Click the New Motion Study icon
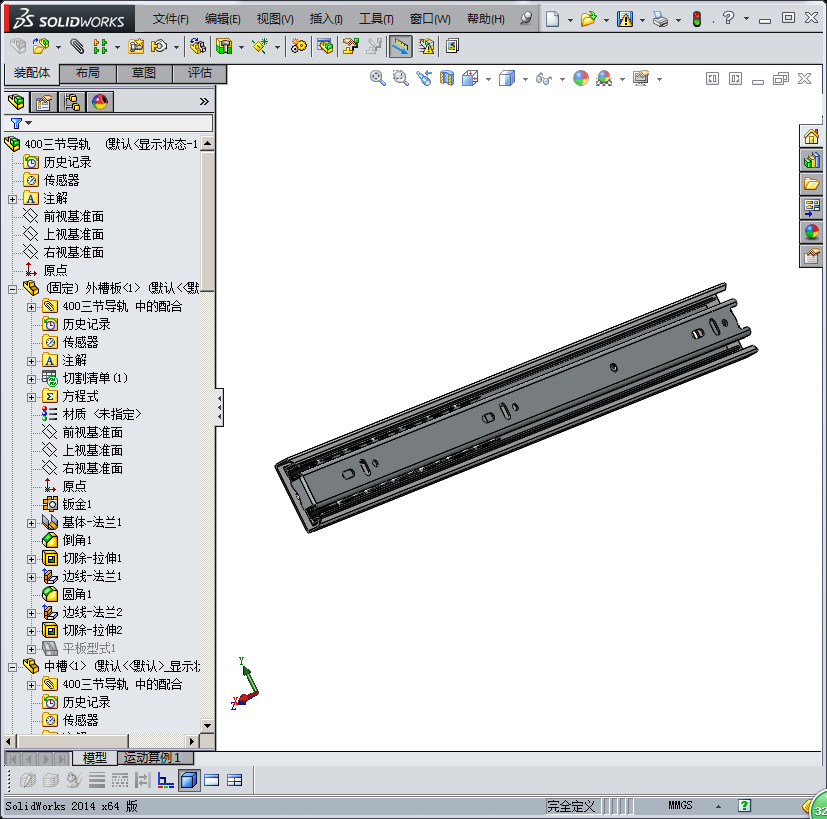The height and width of the screenshot is (819, 827). coord(299,46)
